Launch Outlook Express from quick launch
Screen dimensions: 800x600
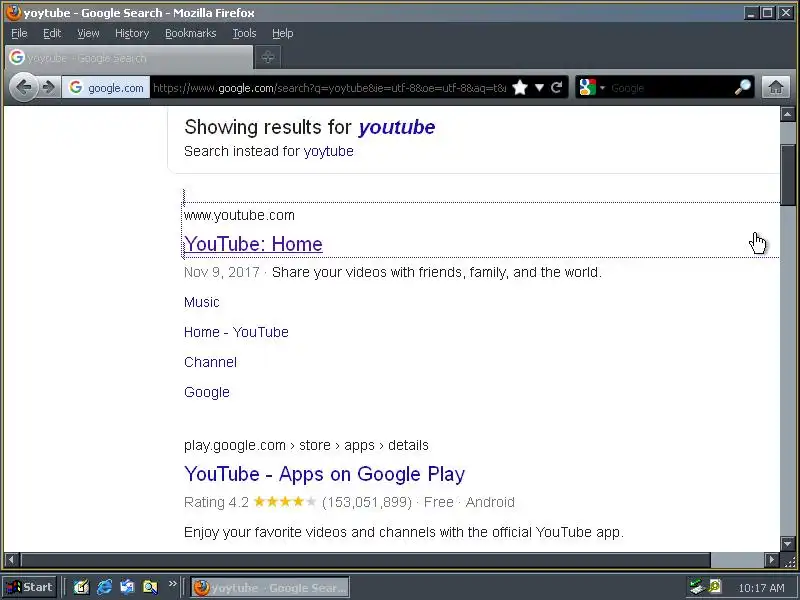click(x=127, y=587)
